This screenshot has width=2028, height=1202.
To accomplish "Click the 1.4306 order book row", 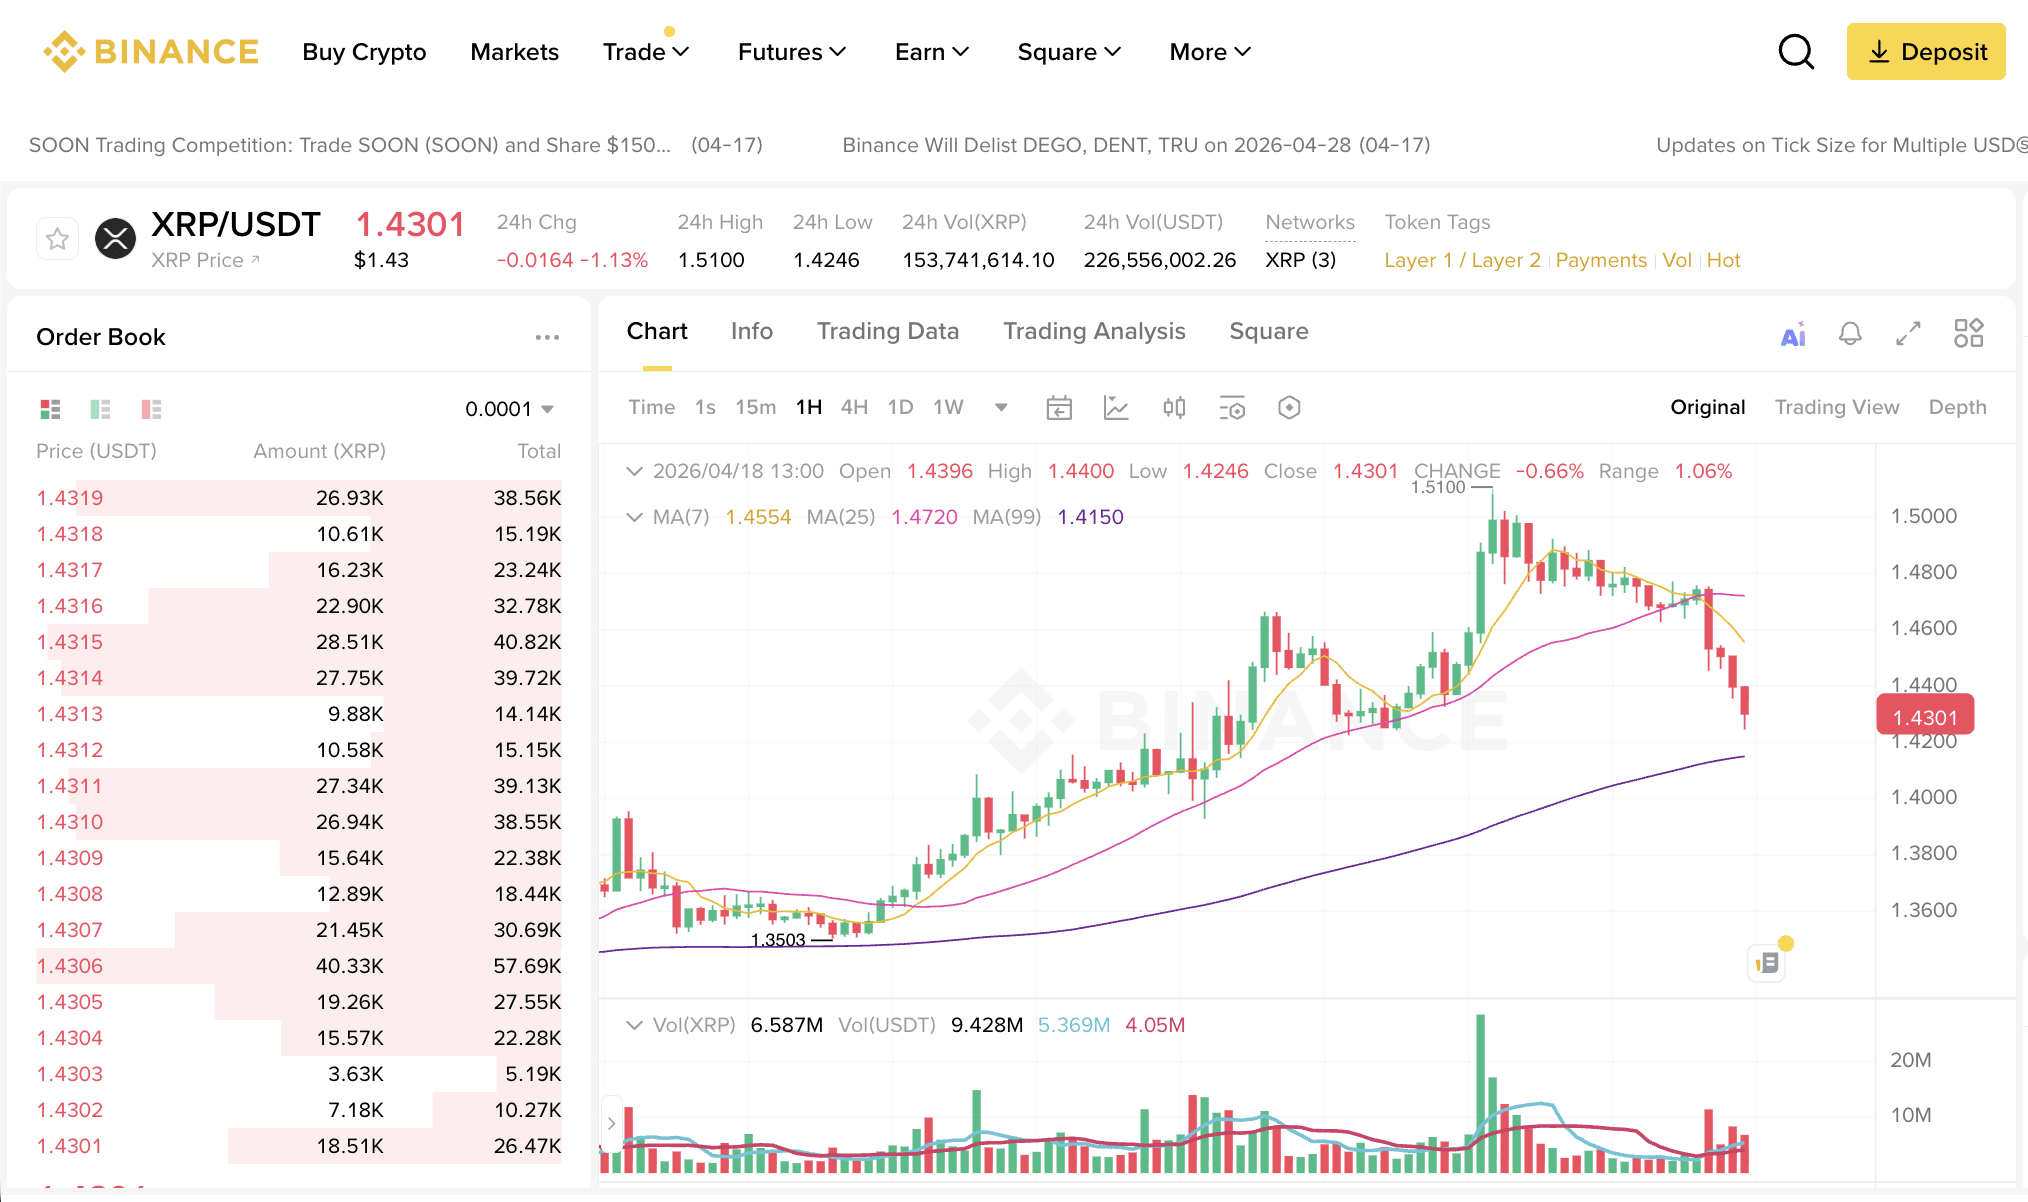I will click(x=298, y=966).
